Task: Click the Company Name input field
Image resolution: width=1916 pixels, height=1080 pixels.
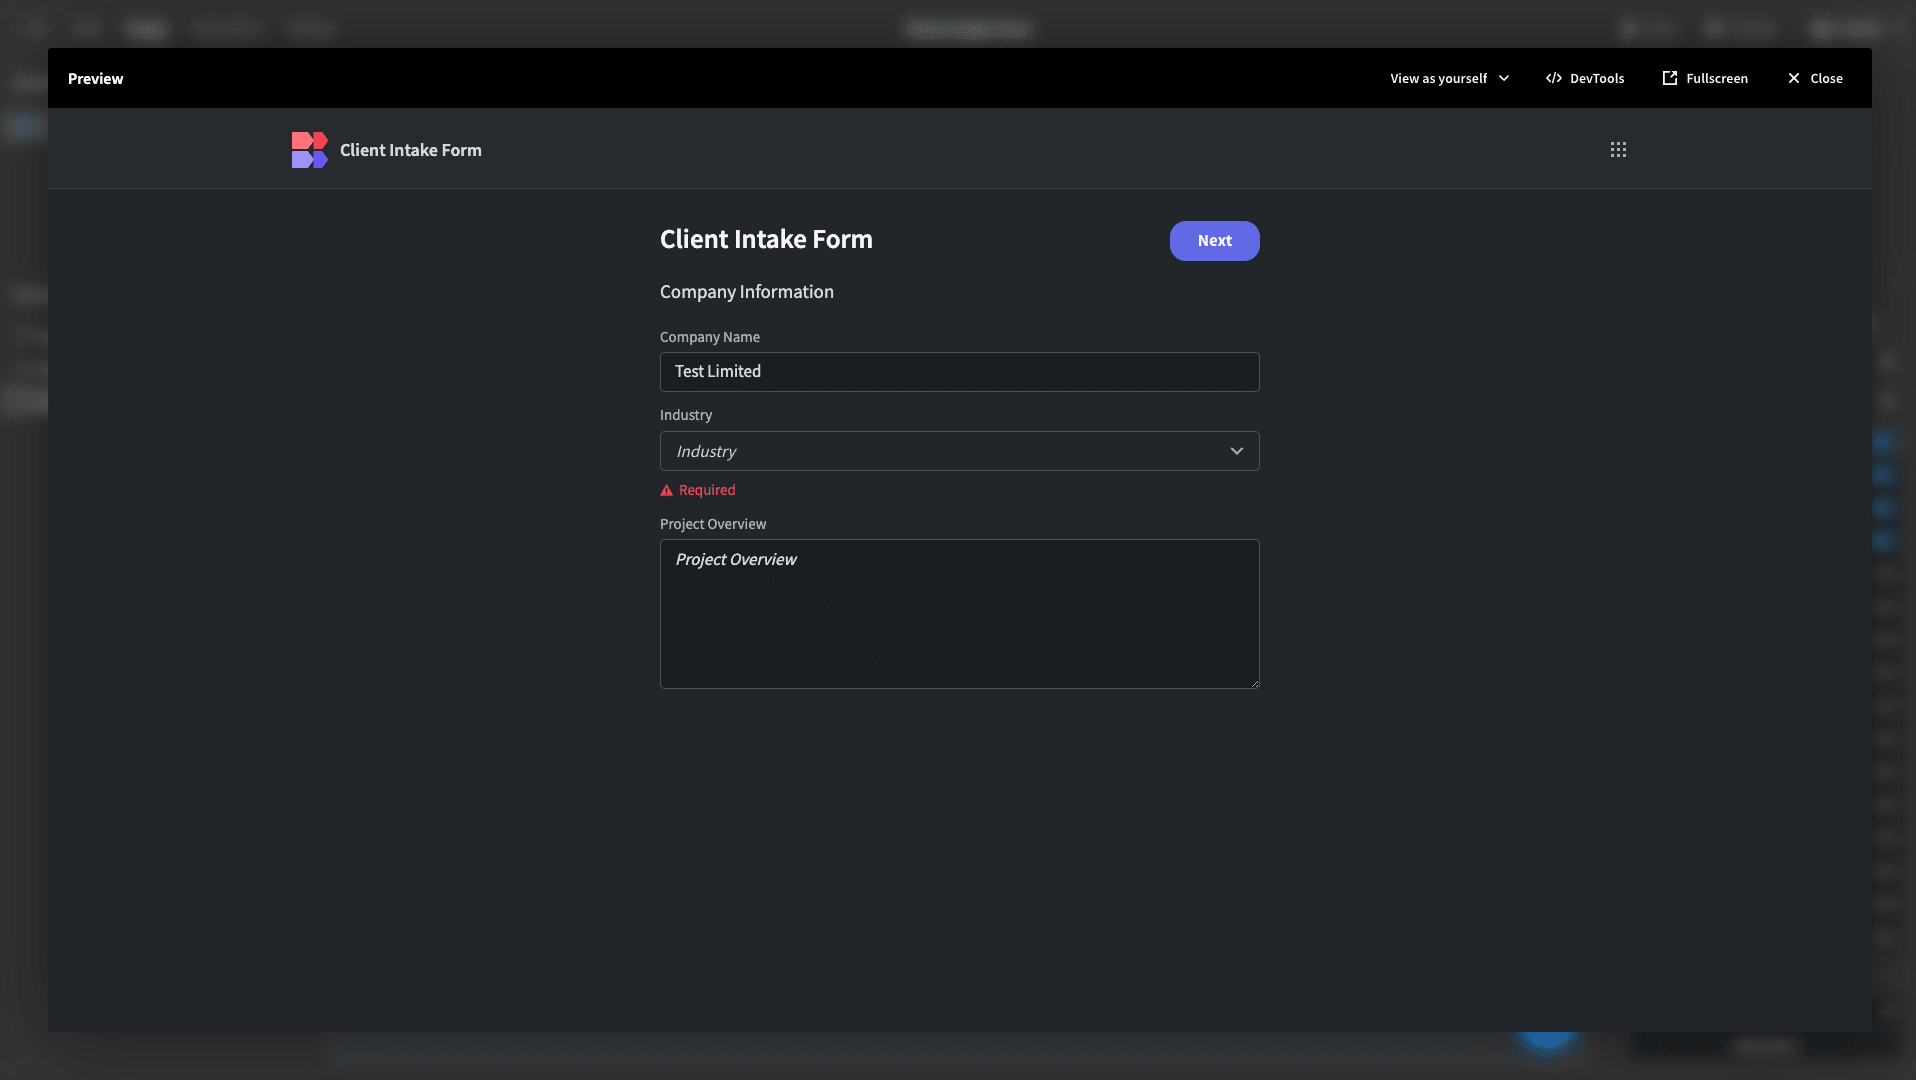Action: pos(959,372)
